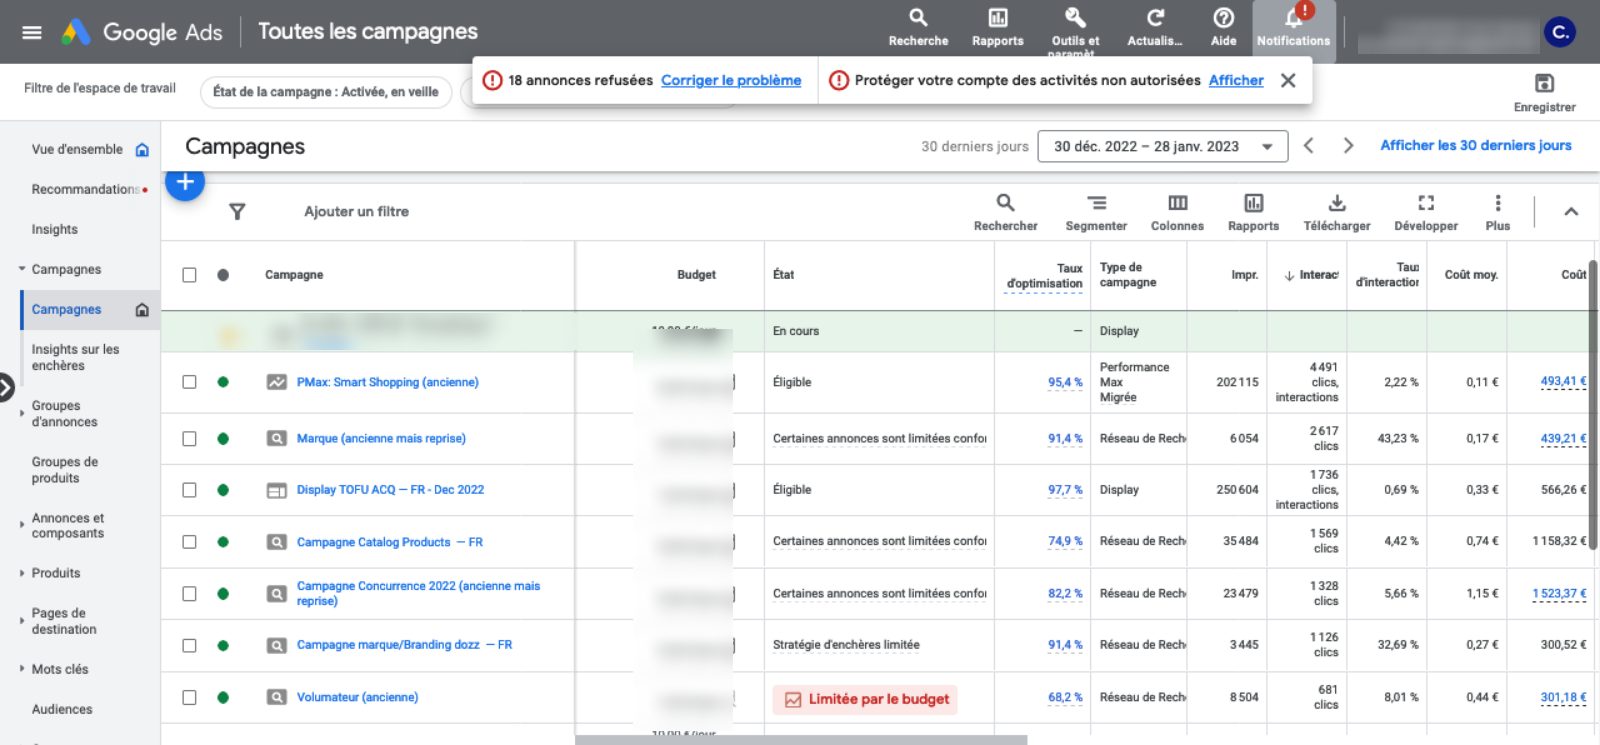1600x745 pixels.
Task: Collapse the chart with the up chevron
Action: tap(1571, 211)
